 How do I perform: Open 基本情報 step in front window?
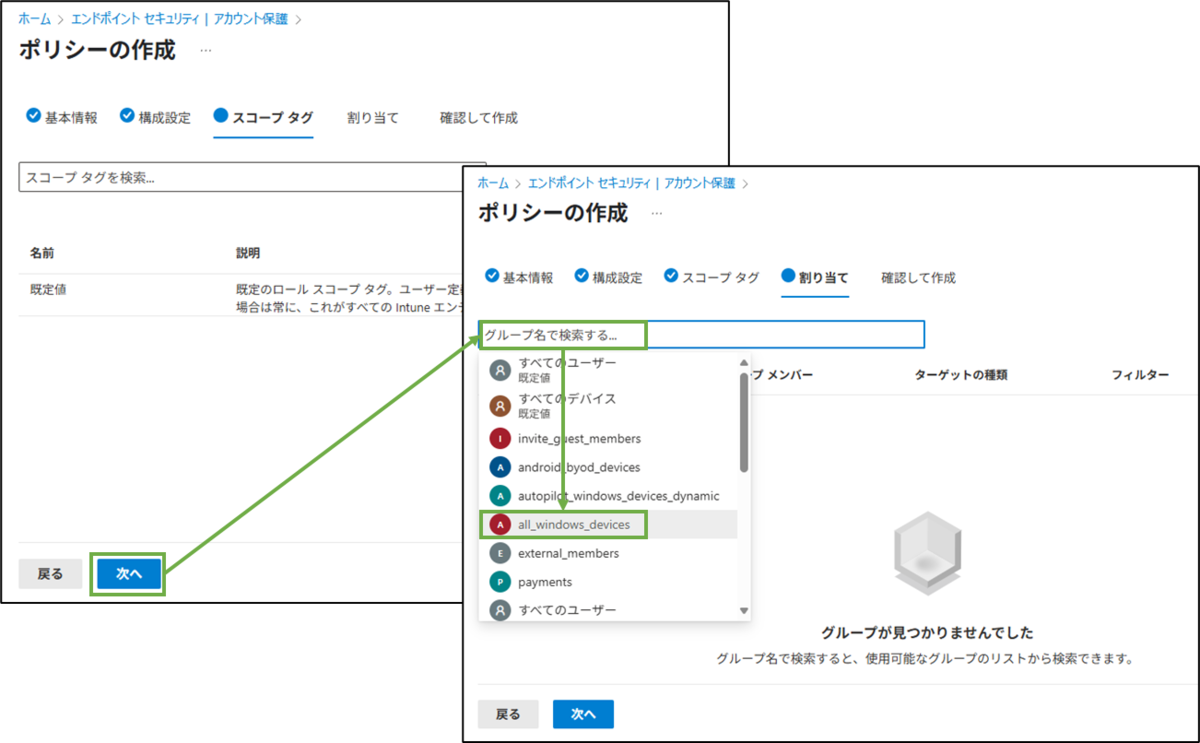coord(518,277)
